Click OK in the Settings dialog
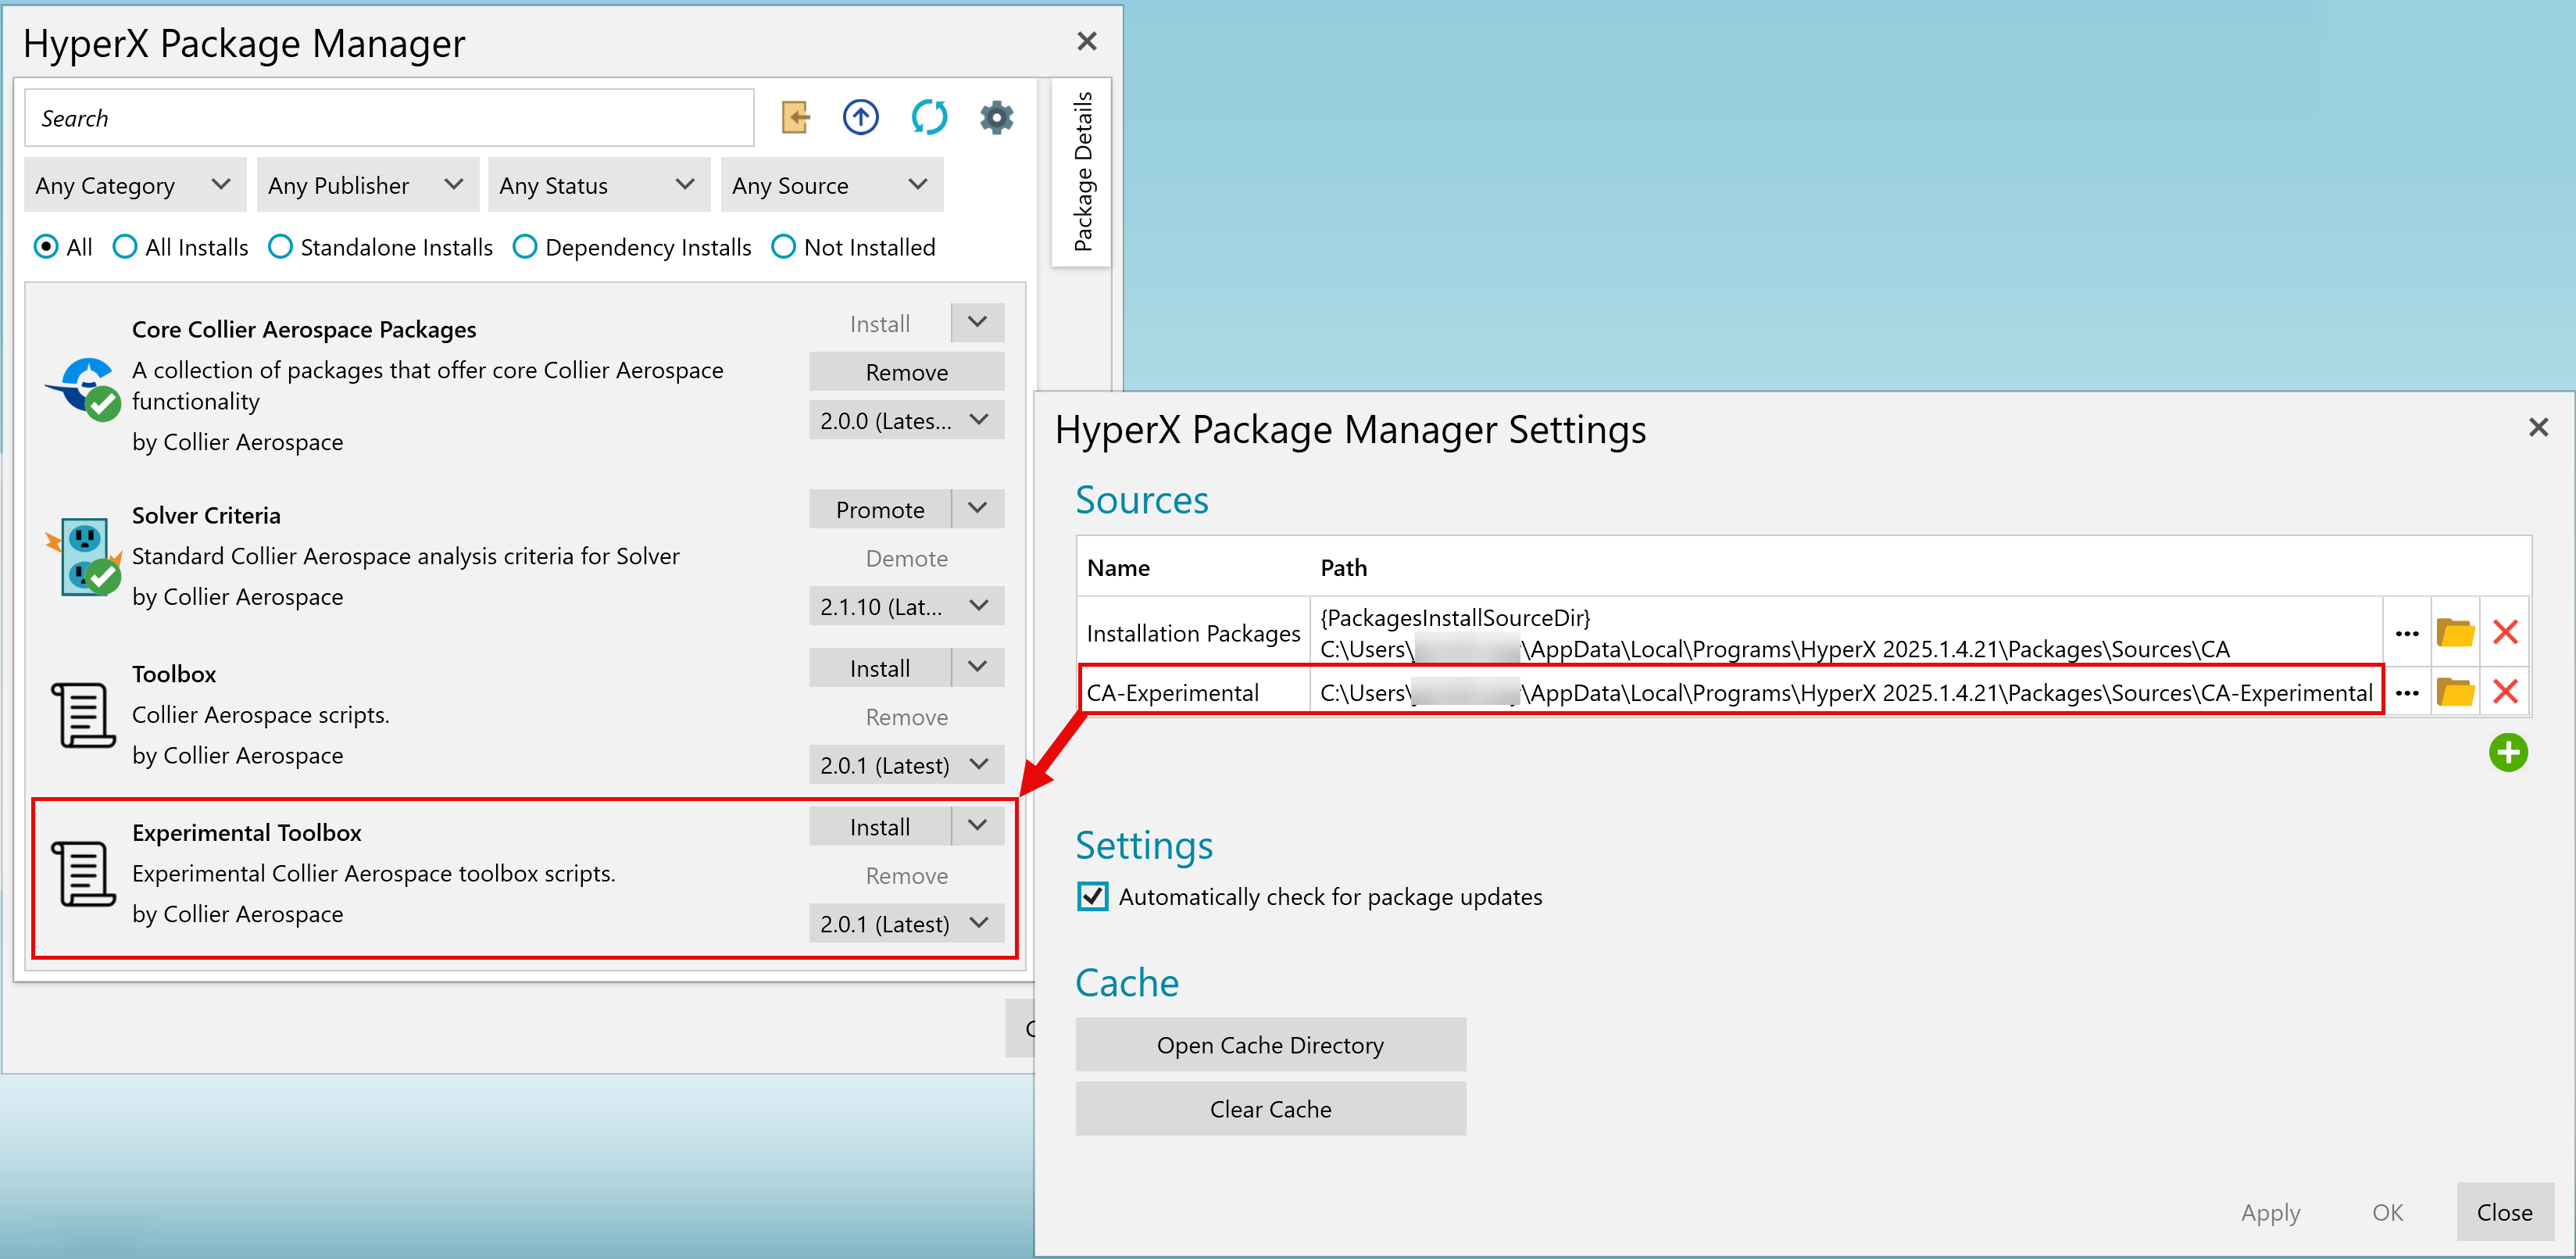The height and width of the screenshot is (1259, 2576). [x=2387, y=1212]
